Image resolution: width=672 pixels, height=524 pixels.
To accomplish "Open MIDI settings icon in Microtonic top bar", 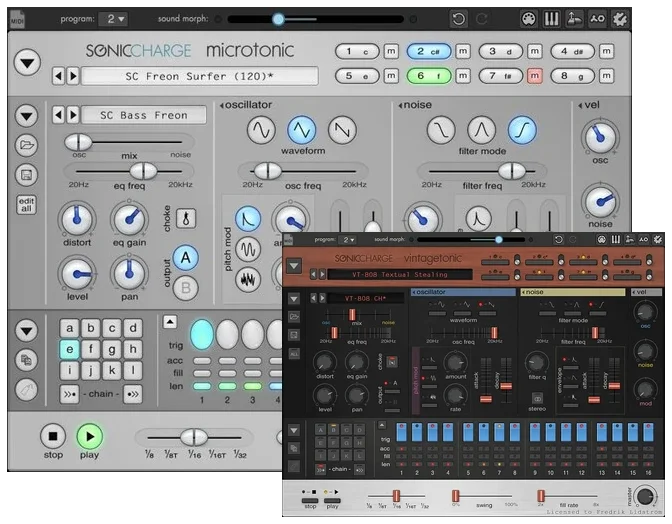I will click(x=528, y=19).
